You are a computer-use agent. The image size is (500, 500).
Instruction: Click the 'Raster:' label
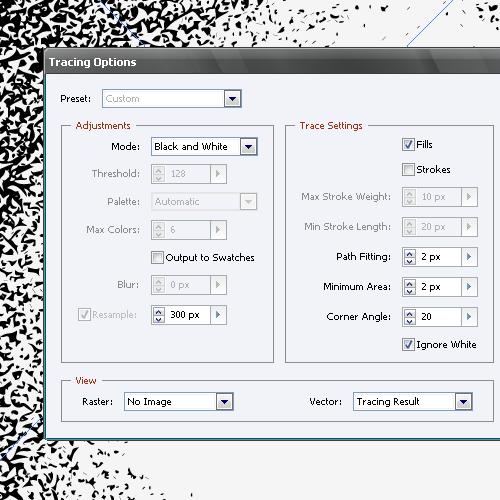tap(97, 402)
